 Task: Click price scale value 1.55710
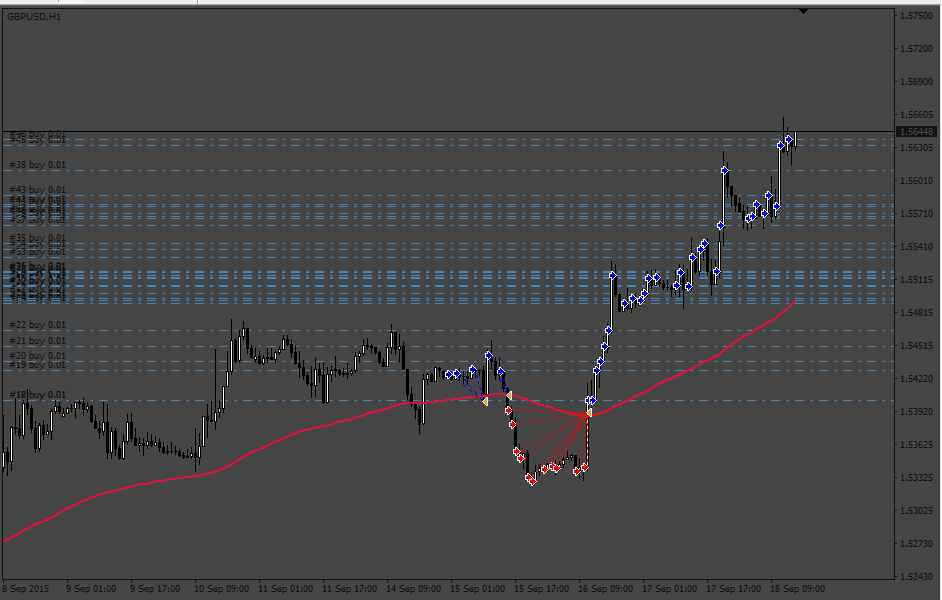click(x=916, y=214)
